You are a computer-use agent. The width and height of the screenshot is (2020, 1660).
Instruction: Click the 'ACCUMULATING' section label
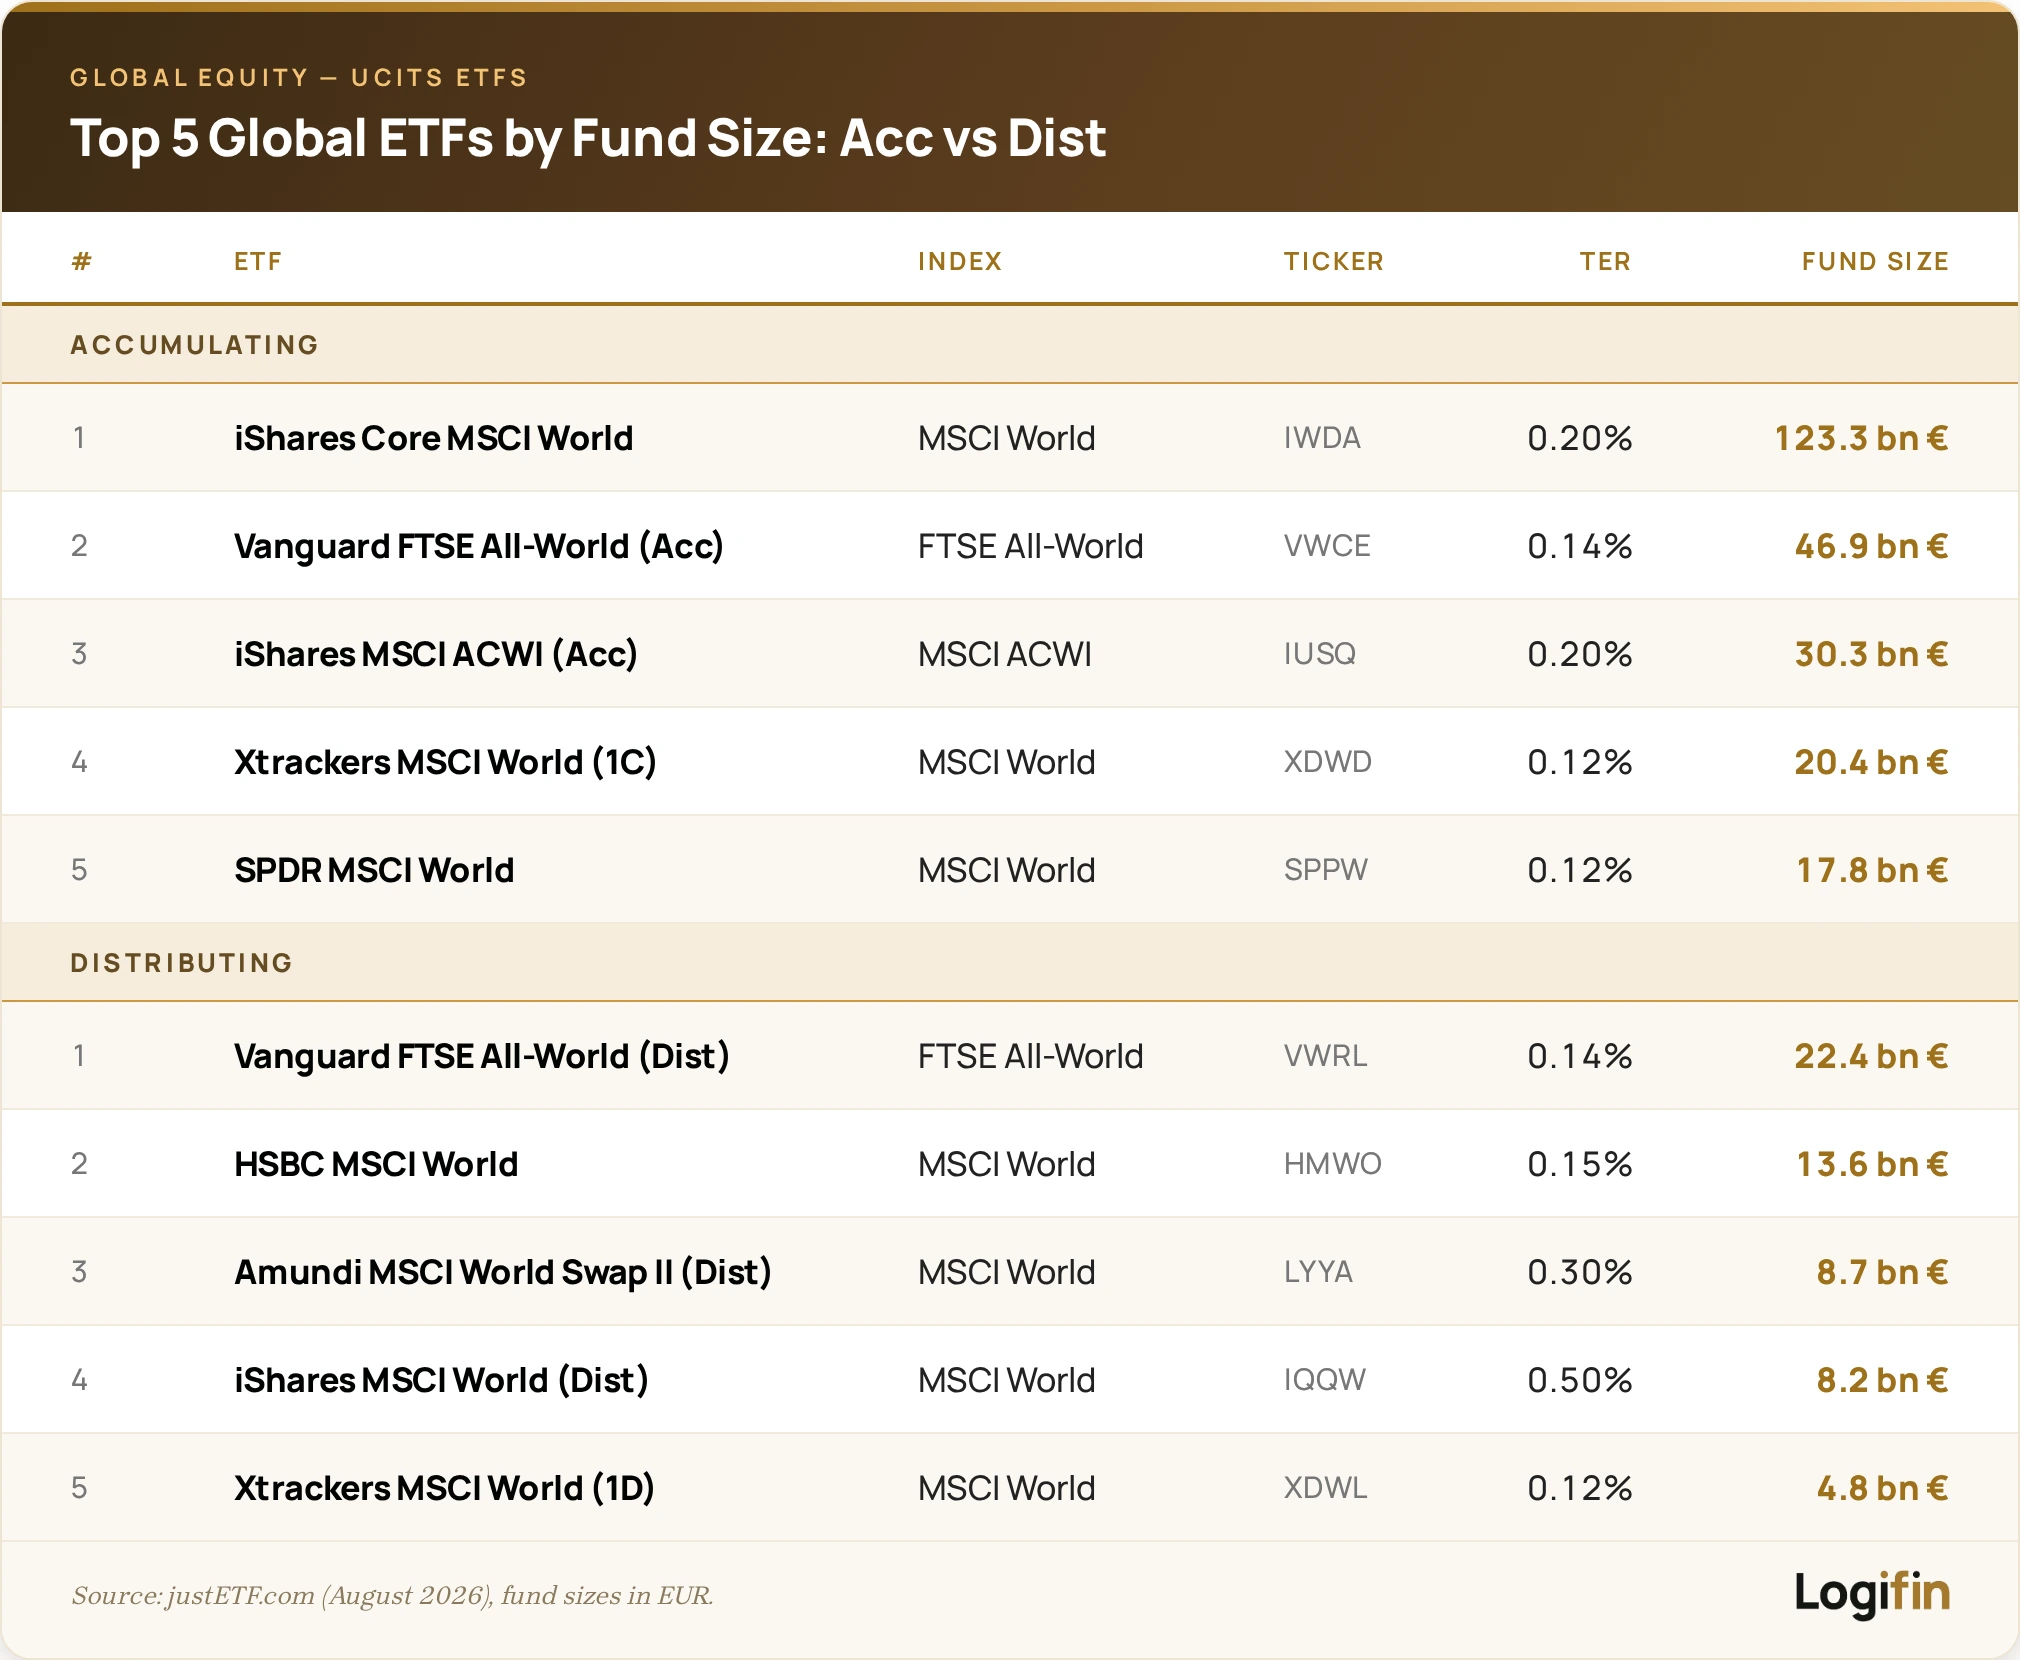click(x=195, y=345)
